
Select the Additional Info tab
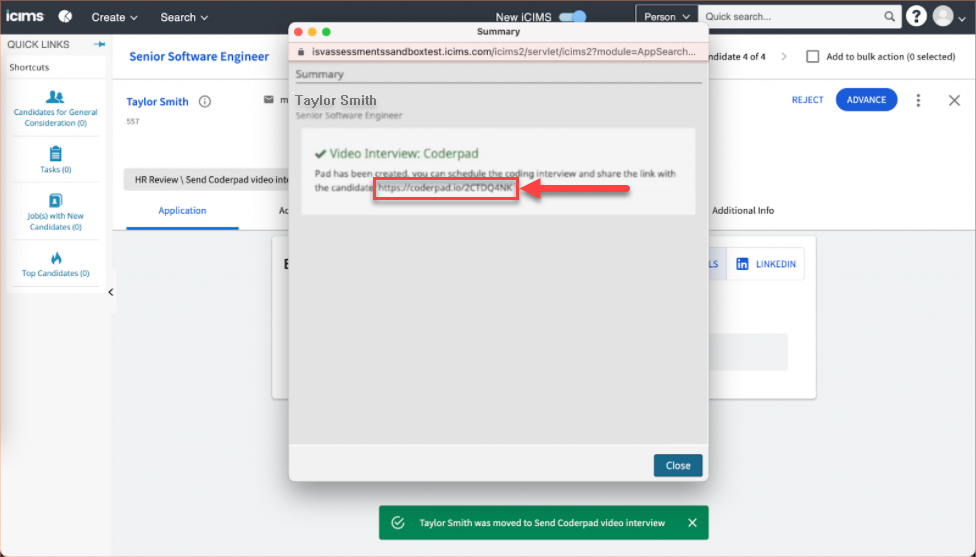(x=743, y=210)
